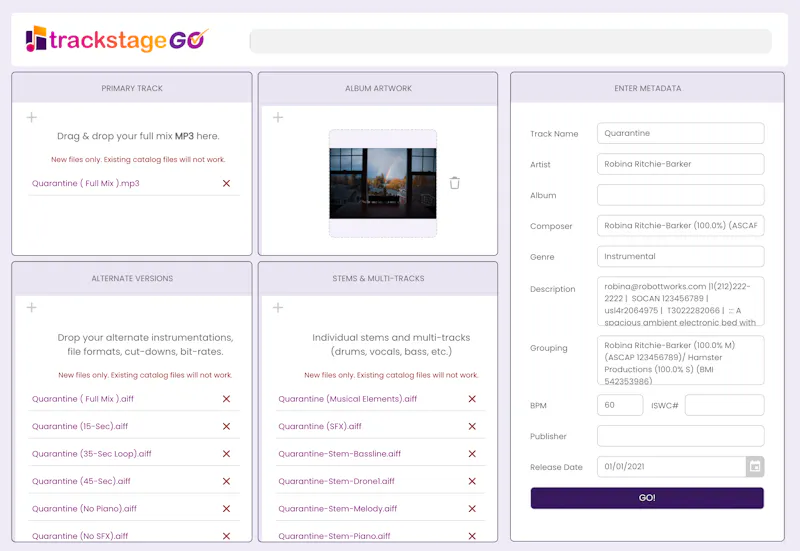Select Quarantine (No Piano).aiff file name
The width and height of the screenshot is (800, 551).
click(84, 509)
